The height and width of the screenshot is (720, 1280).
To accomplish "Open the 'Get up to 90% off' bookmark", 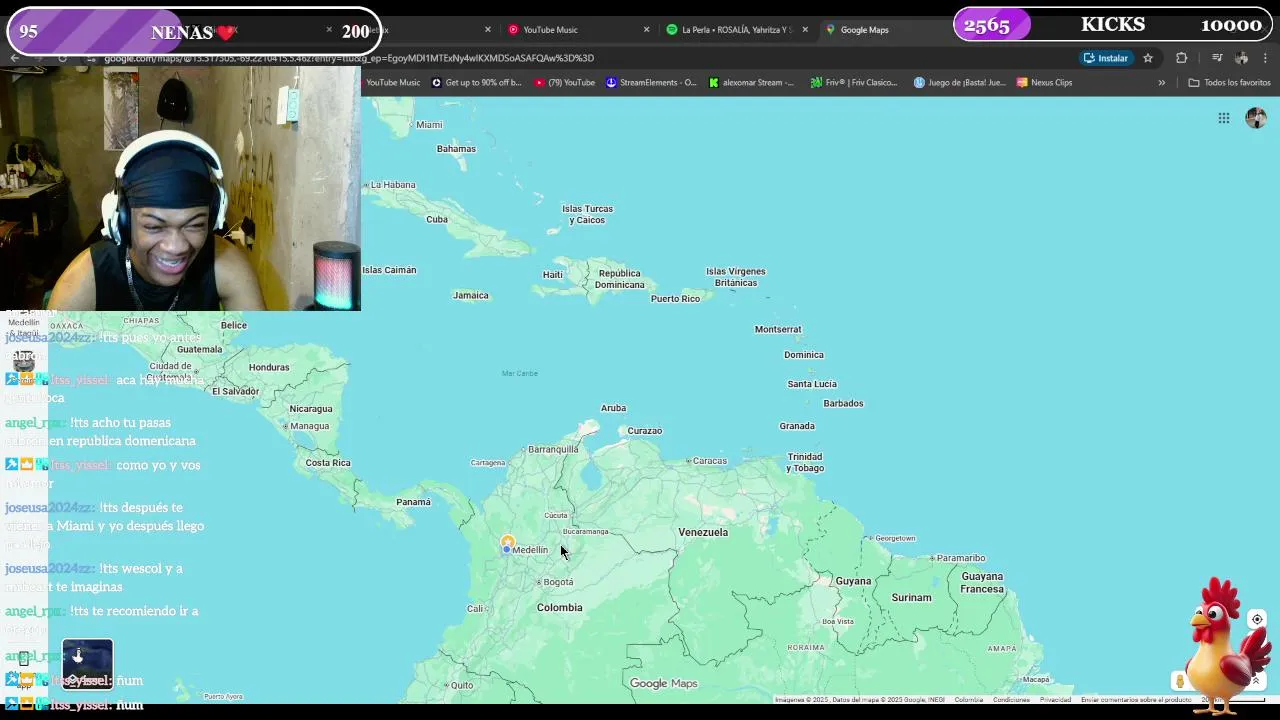I will (476, 83).
